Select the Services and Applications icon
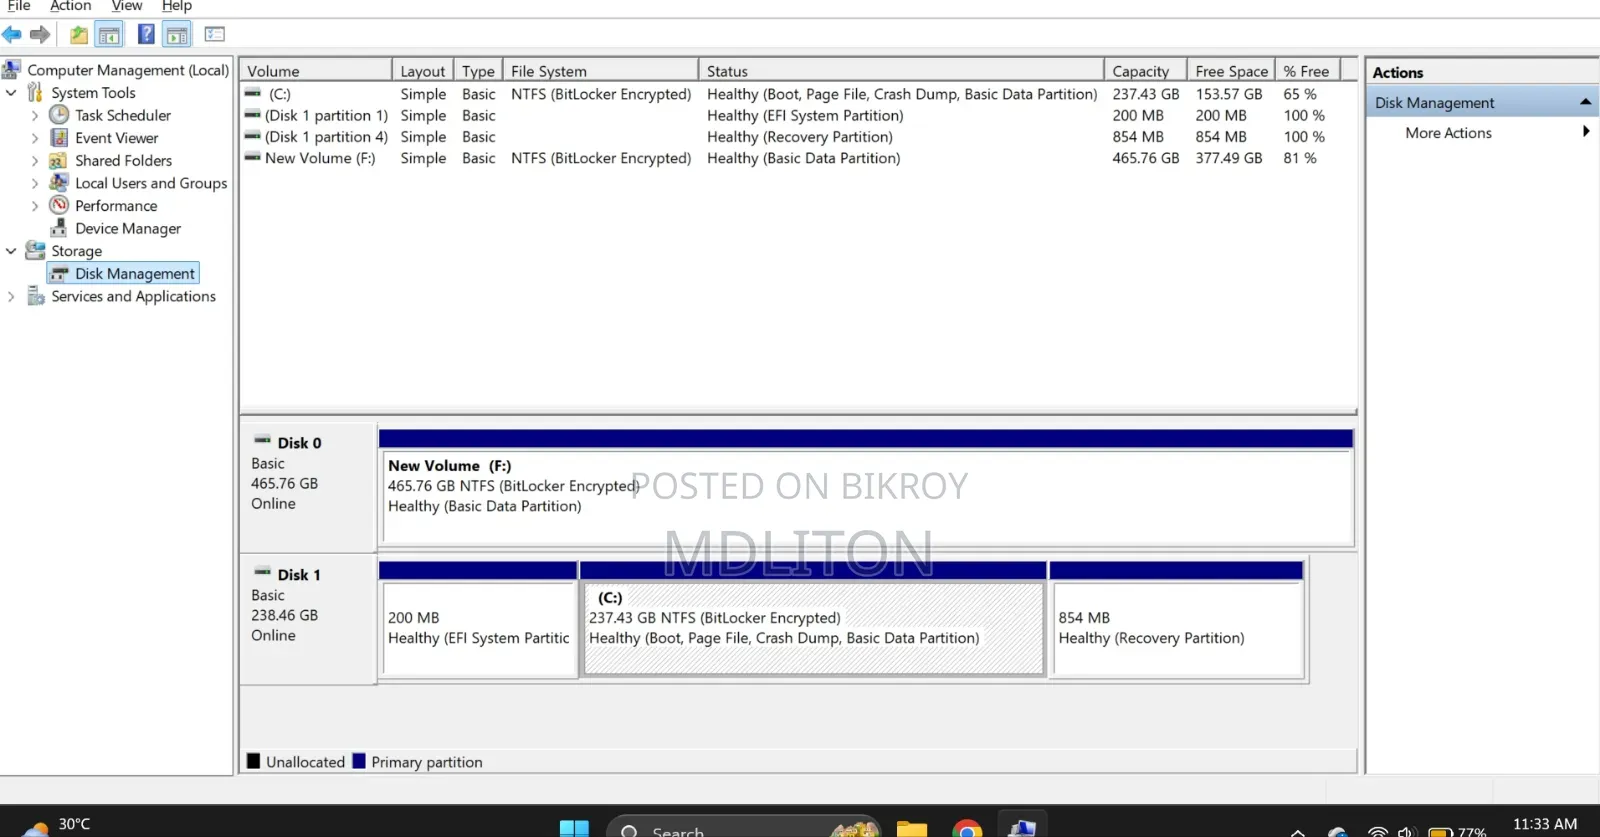Image resolution: width=1600 pixels, height=837 pixels. pyautogui.click(x=36, y=296)
